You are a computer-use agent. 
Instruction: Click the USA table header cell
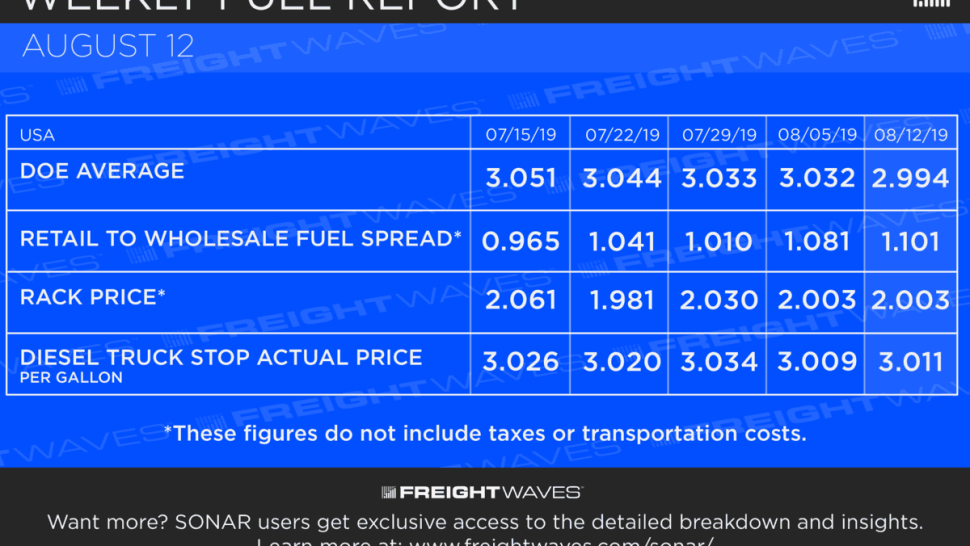tap(37, 135)
